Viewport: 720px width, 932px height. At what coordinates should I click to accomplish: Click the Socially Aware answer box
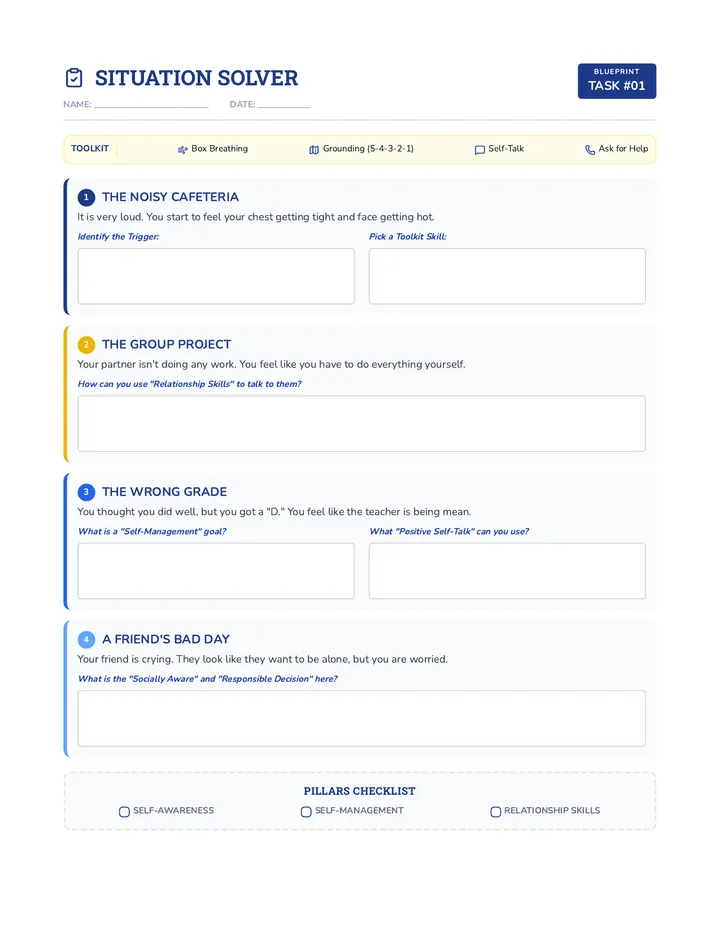(361, 719)
